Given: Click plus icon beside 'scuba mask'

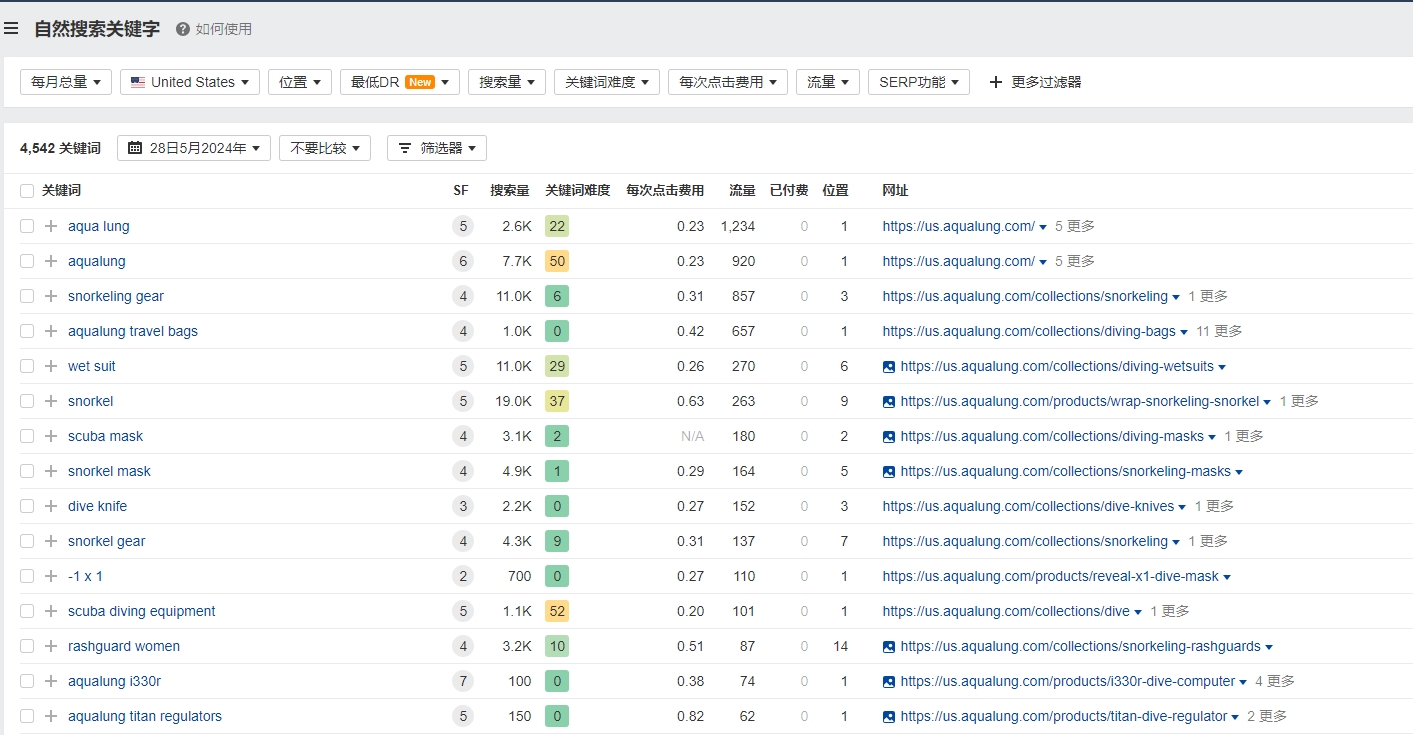Looking at the screenshot, I should 51,436.
